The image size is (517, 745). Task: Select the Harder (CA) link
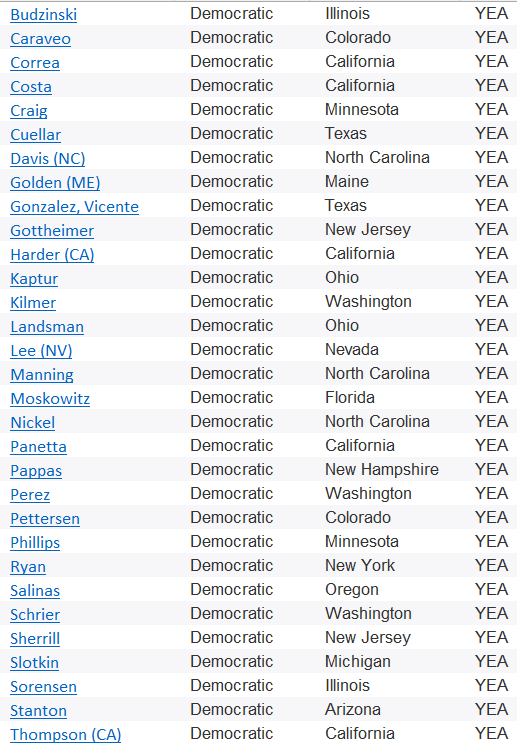(x=52, y=255)
